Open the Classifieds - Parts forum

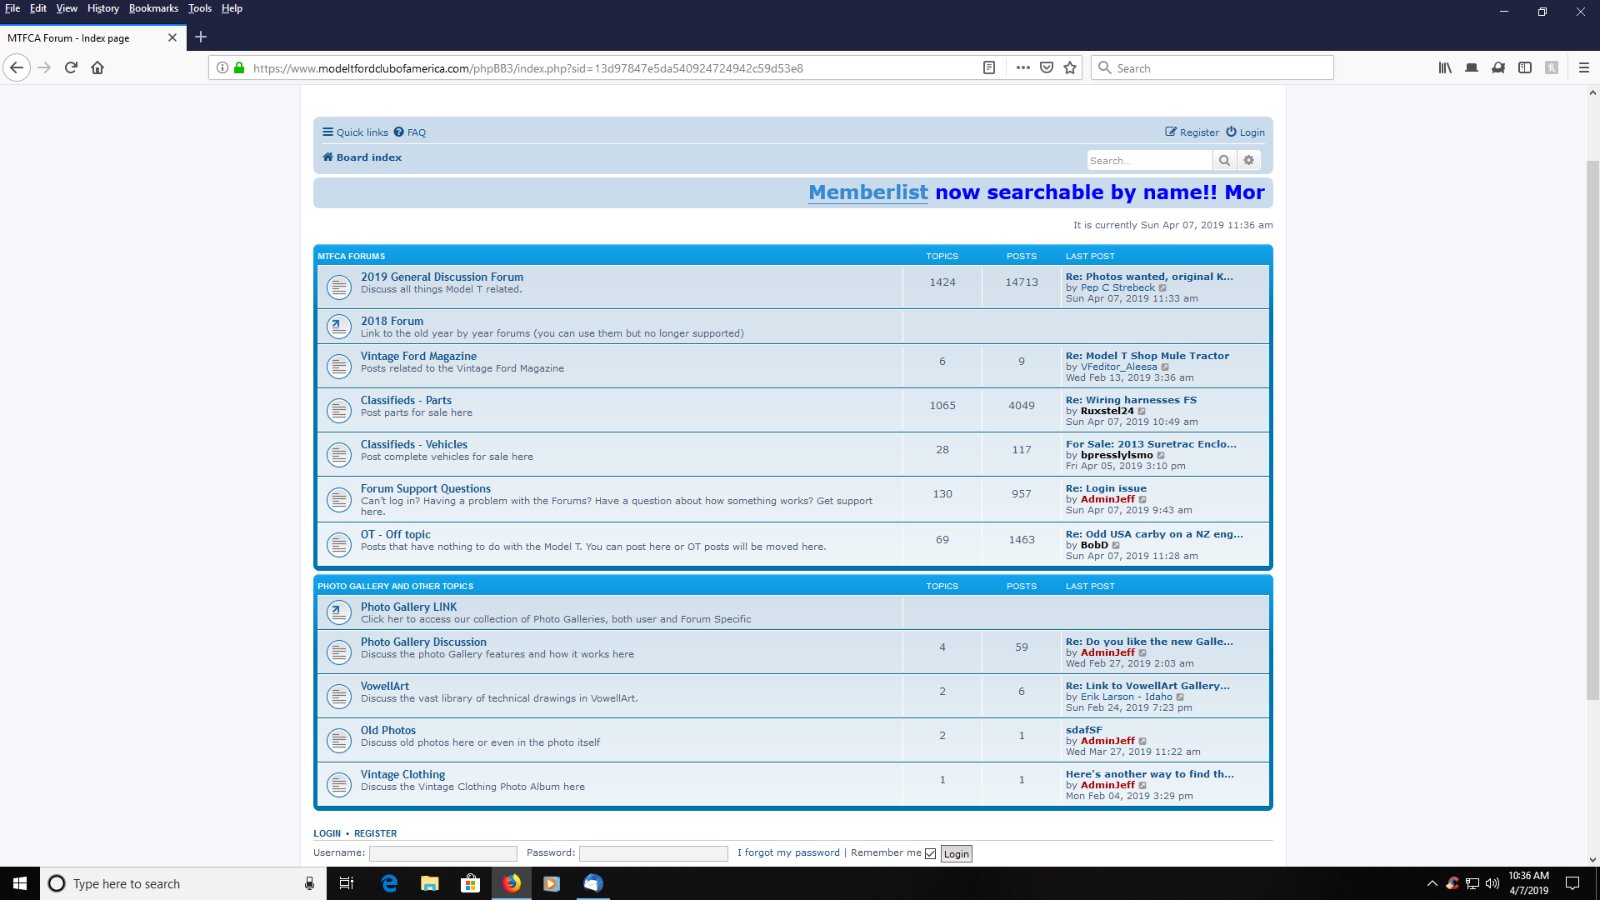tap(406, 400)
